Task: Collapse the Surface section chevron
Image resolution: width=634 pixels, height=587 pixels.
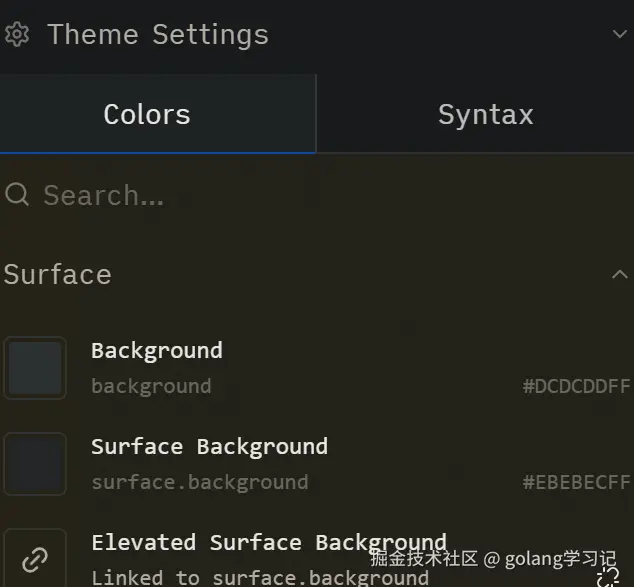Action: (x=620, y=274)
